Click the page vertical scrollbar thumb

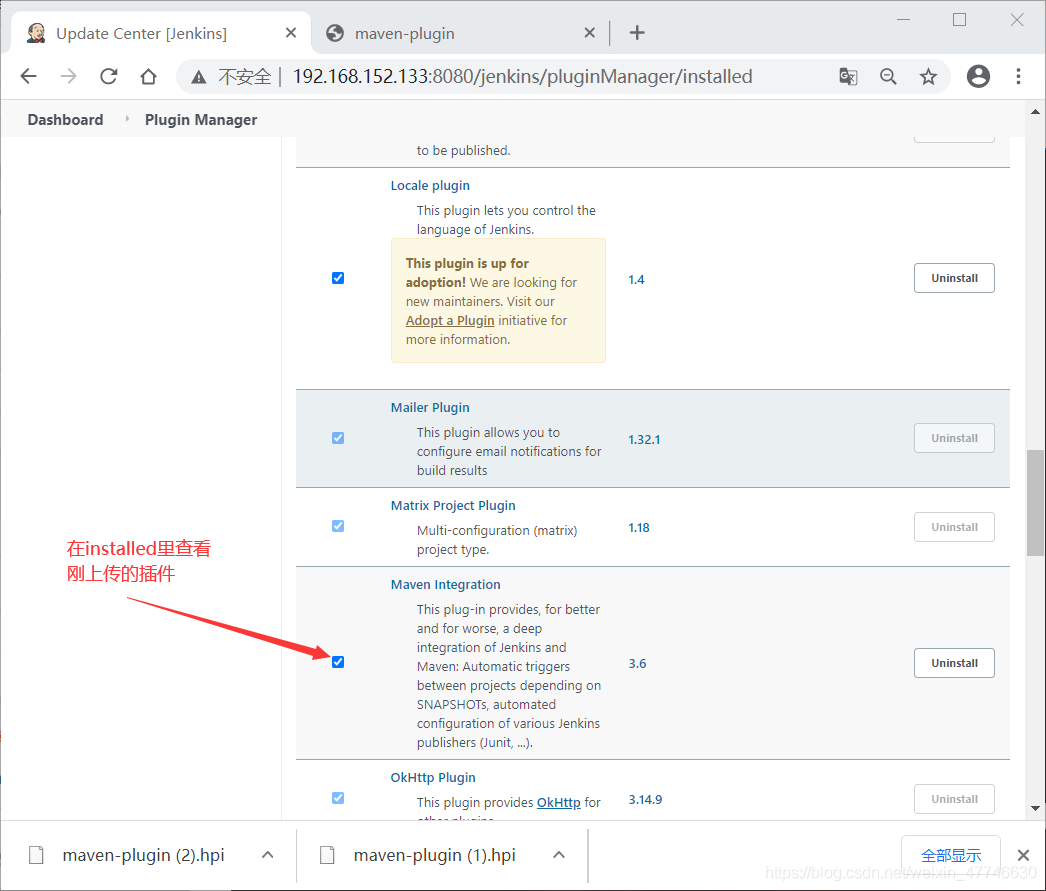(1035, 503)
